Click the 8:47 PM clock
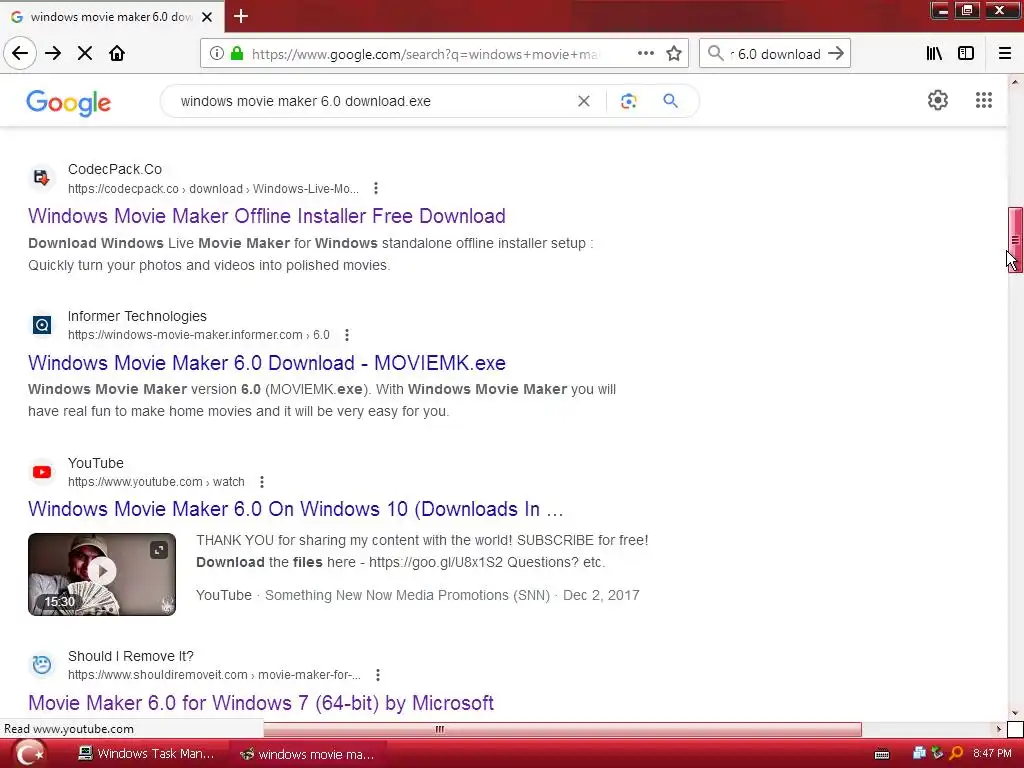Viewport: 1024px width, 768px height. 992,754
